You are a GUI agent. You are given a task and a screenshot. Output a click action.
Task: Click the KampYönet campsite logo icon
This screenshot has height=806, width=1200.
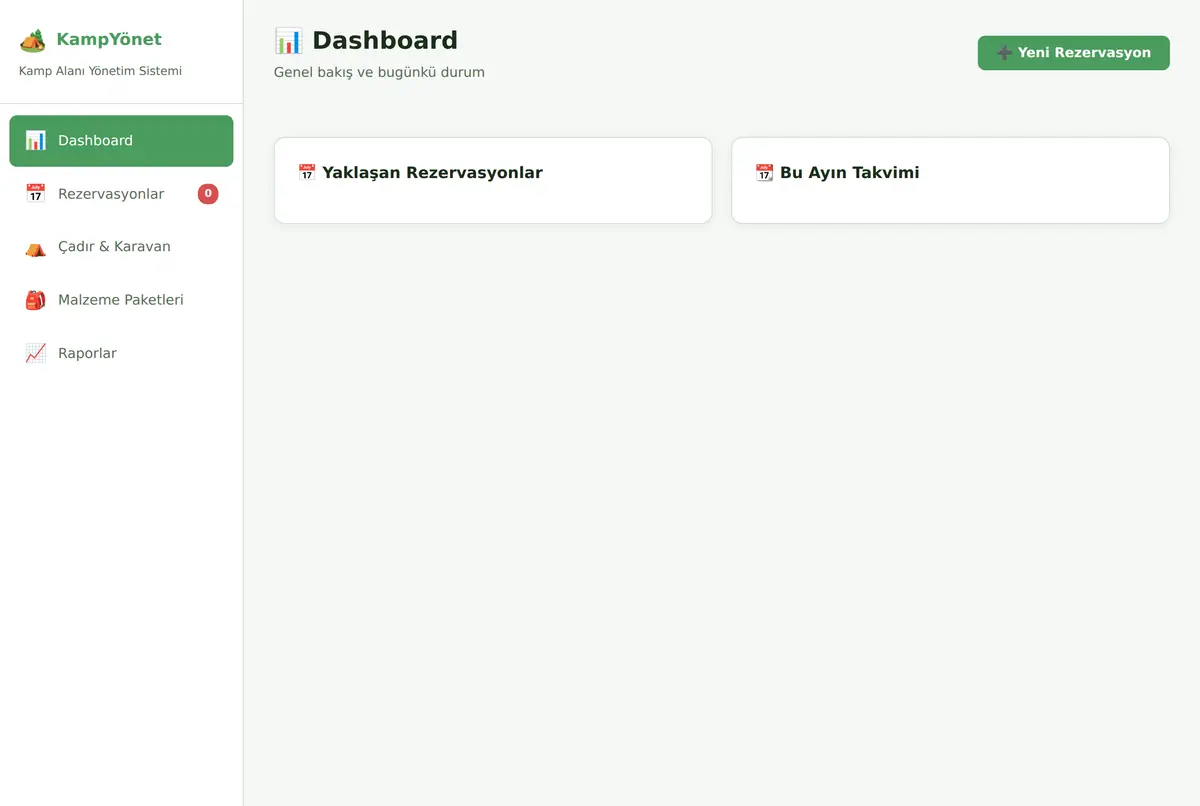click(32, 40)
